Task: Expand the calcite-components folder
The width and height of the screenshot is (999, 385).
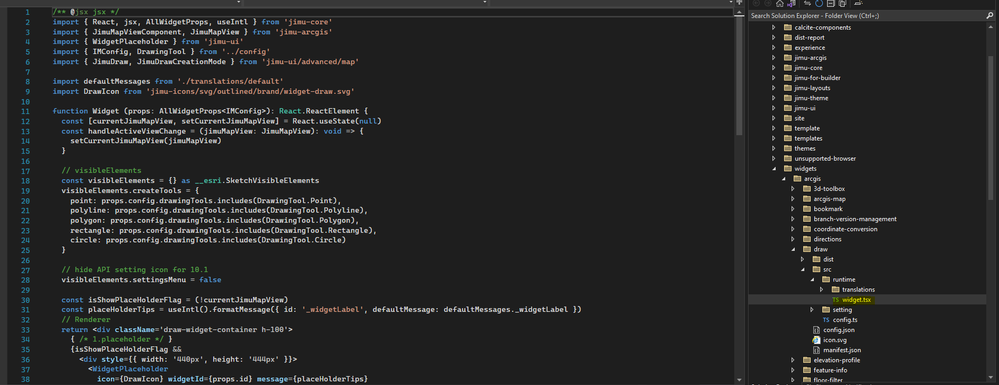Action: point(774,27)
